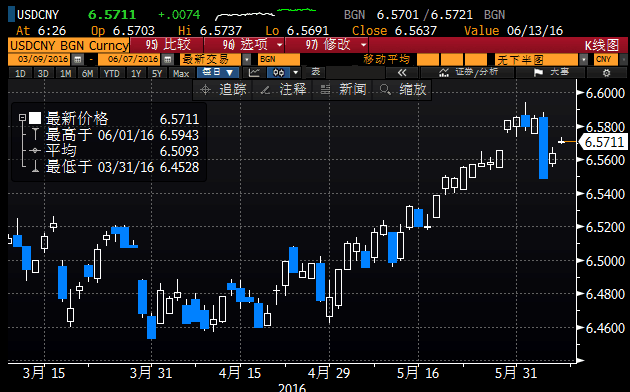This screenshot has height=392, width=630.
Task: Open the 大事 events button
Action: click(x=550, y=73)
